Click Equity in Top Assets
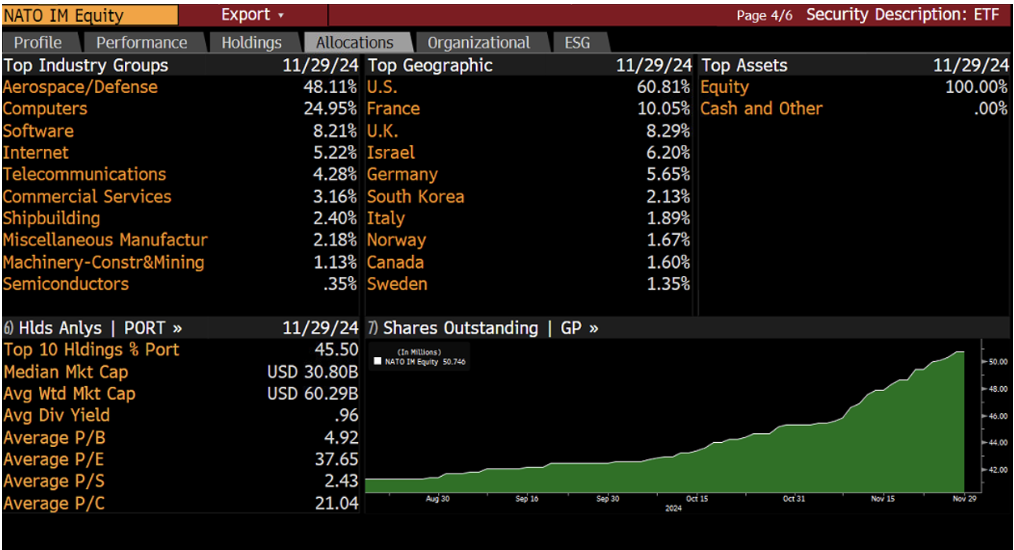The height and width of the screenshot is (550, 1014). tap(854, 87)
